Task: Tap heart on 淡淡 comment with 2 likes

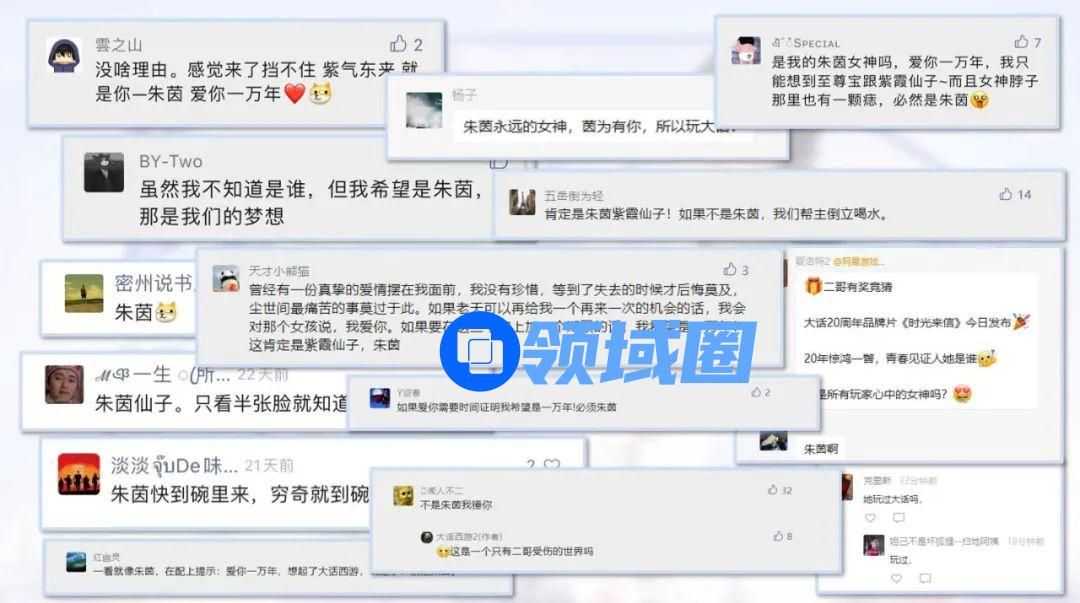Action: 552,465
